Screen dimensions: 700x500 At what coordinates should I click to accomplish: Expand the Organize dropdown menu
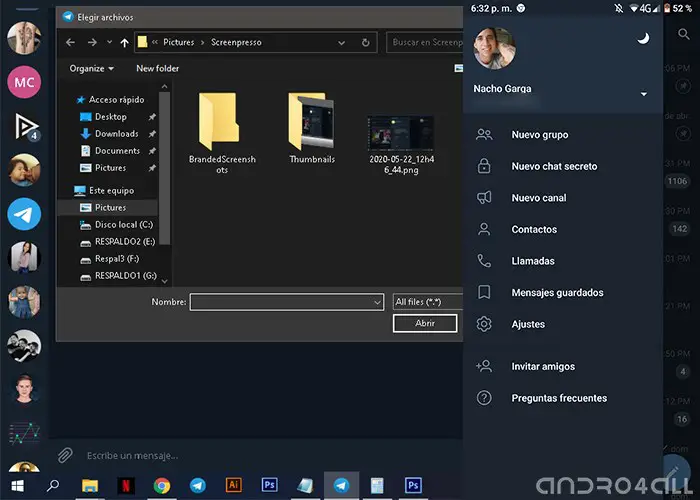[91, 68]
